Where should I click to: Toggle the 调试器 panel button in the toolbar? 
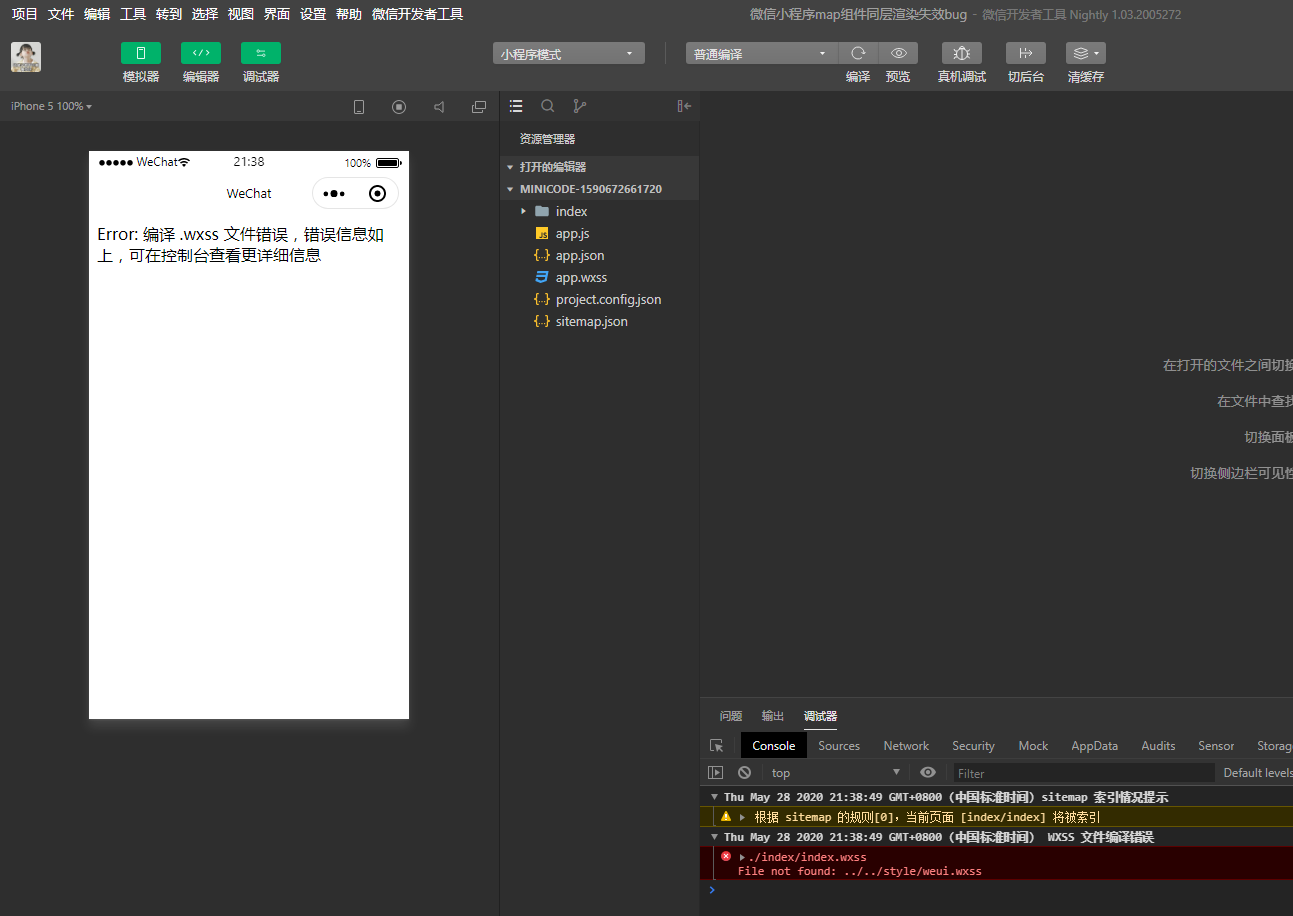[x=261, y=53]
